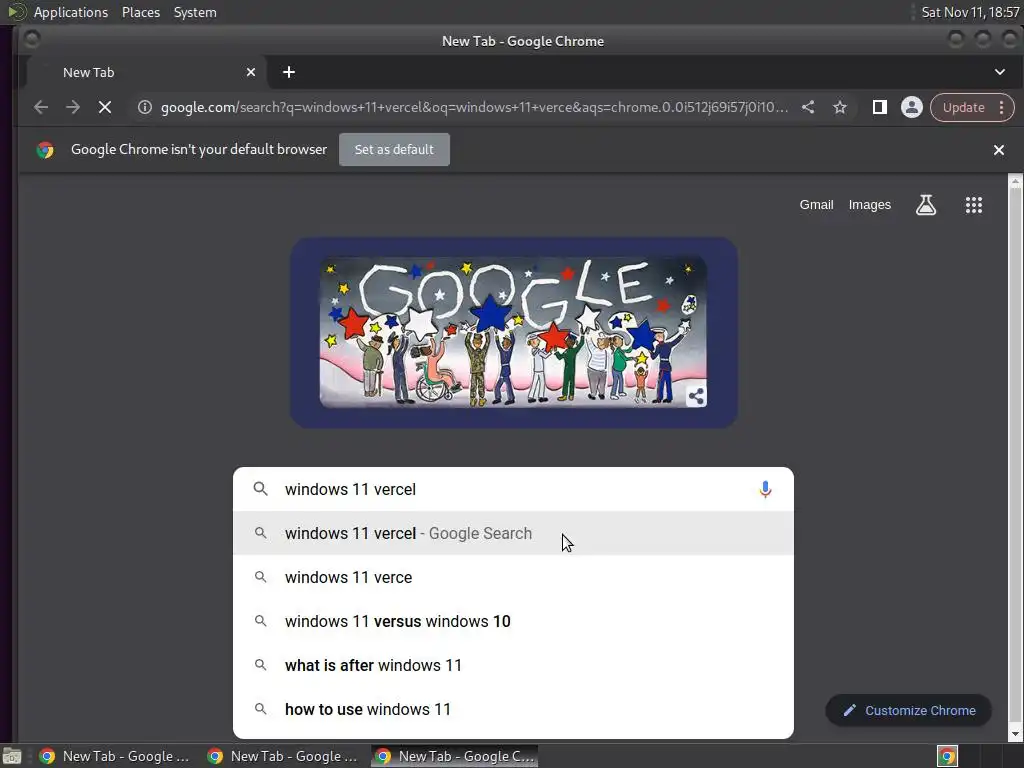Click the Update button

pos(963,108)
